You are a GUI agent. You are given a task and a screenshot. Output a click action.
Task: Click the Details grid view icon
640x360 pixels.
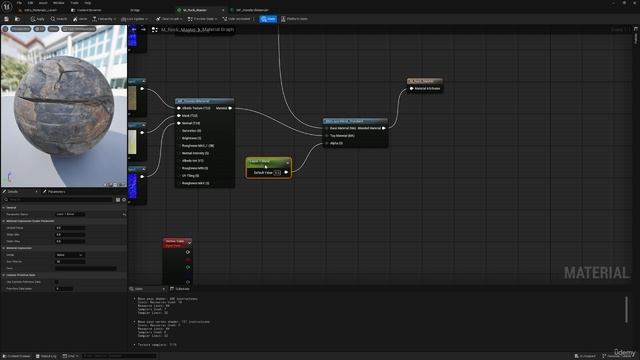(x=118, y=200)
